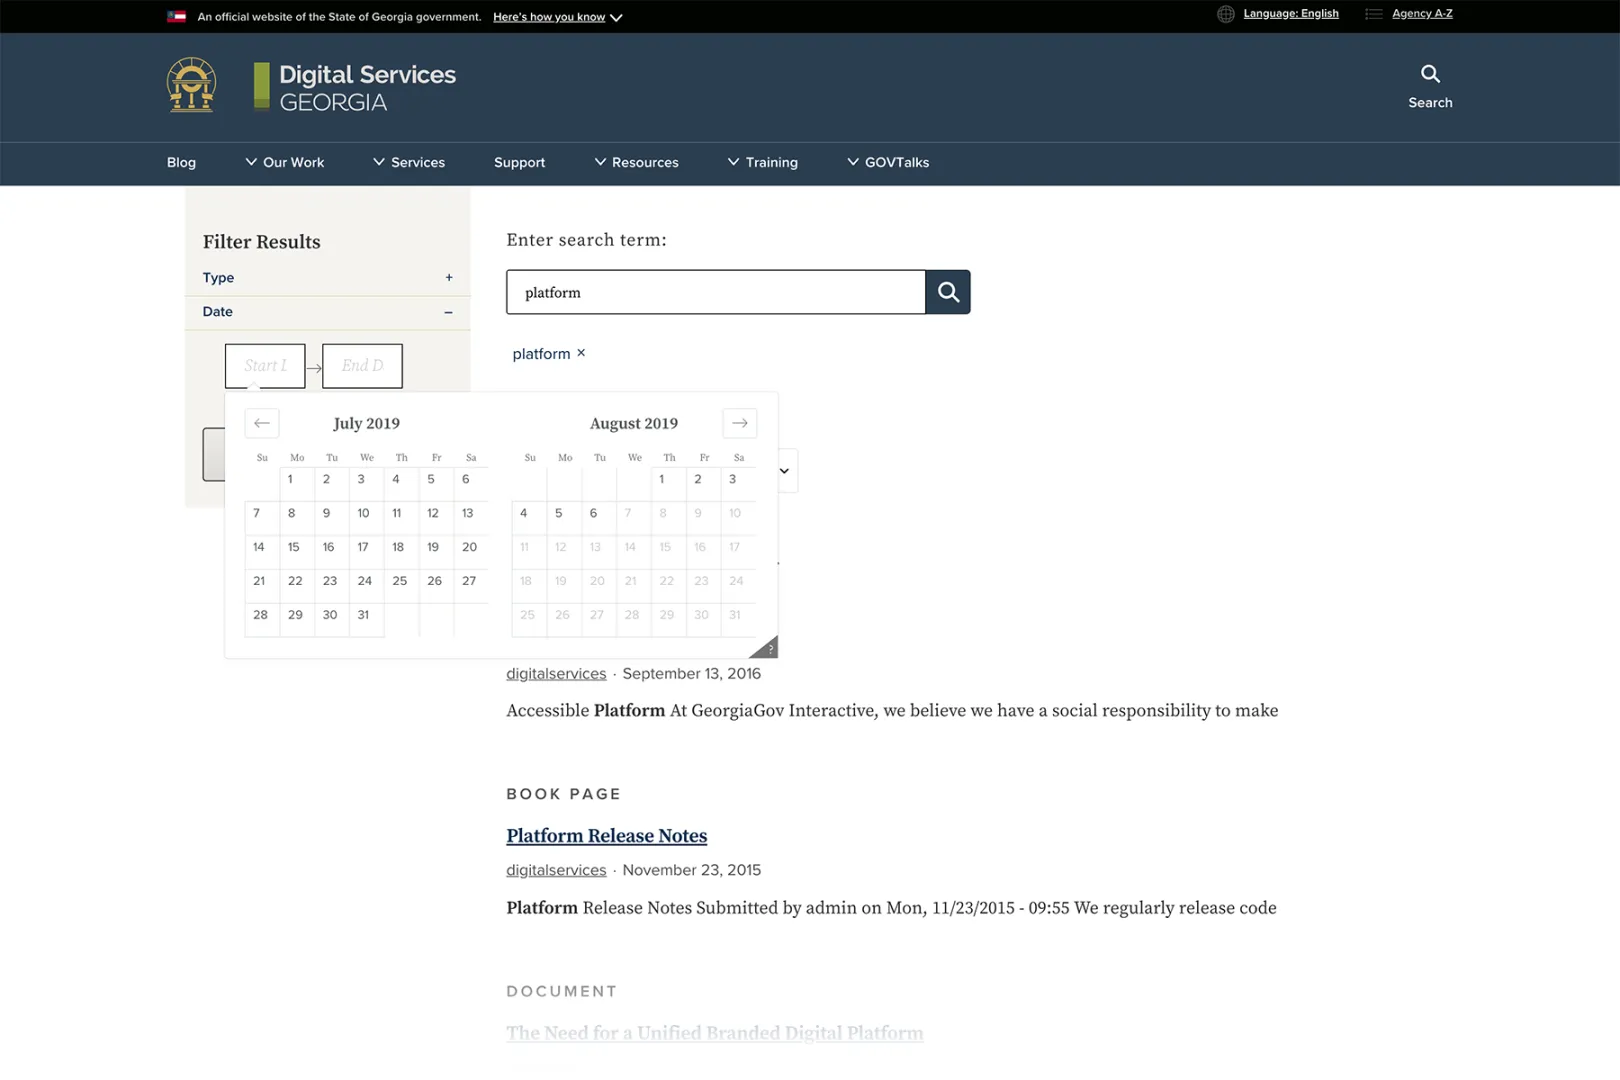Submit the search with the blue magnifier button

pos(948,292)
